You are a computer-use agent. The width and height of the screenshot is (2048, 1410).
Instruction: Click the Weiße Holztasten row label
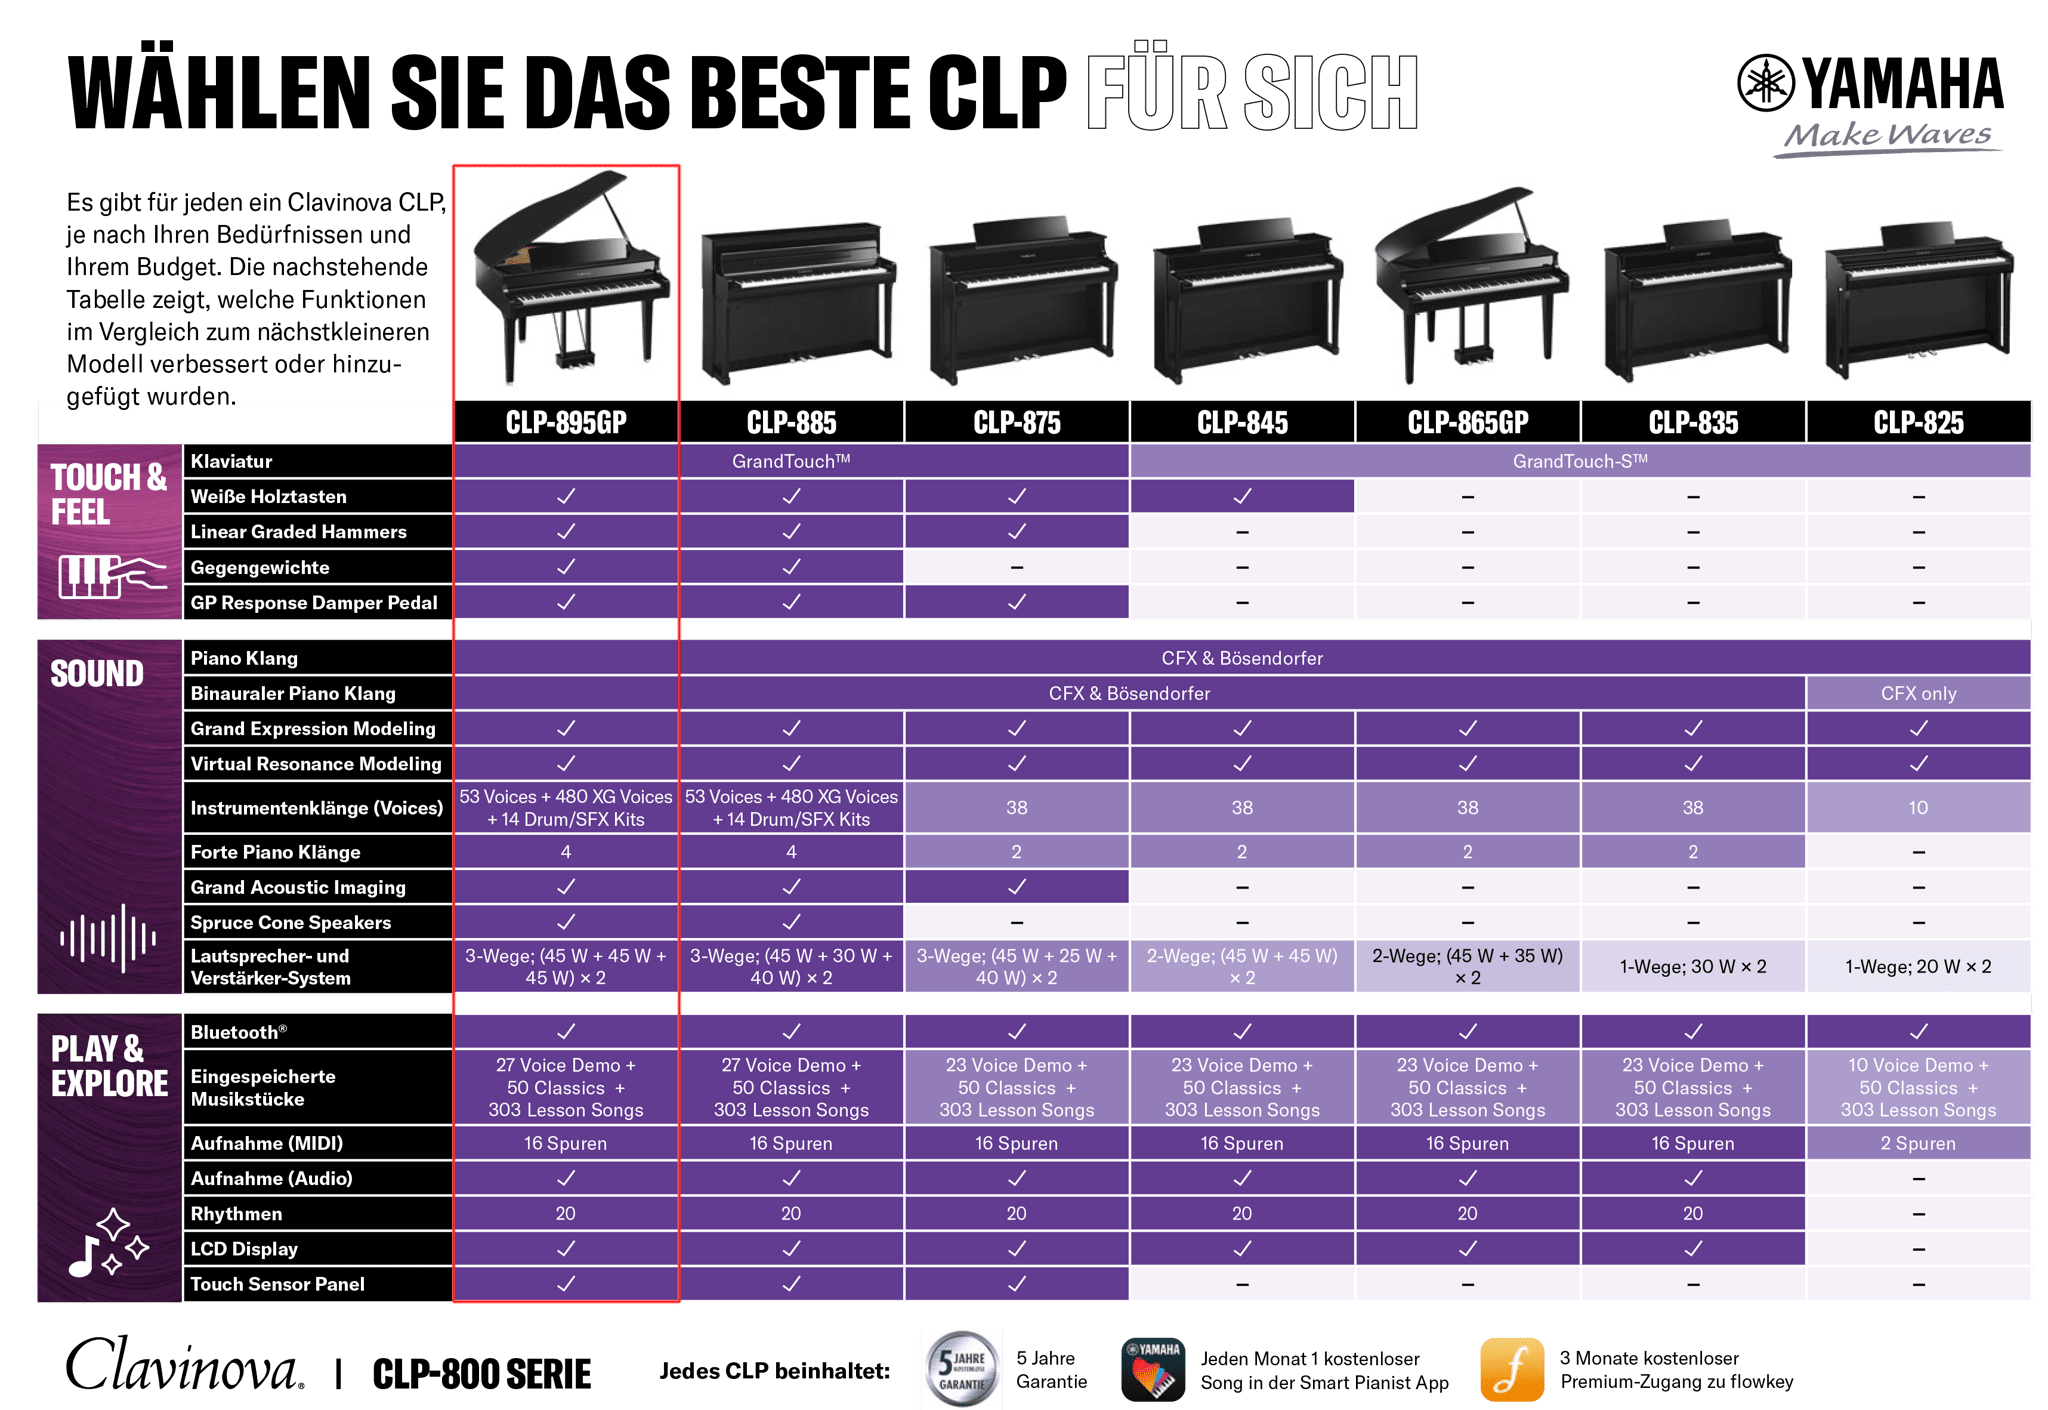(317, 496)
